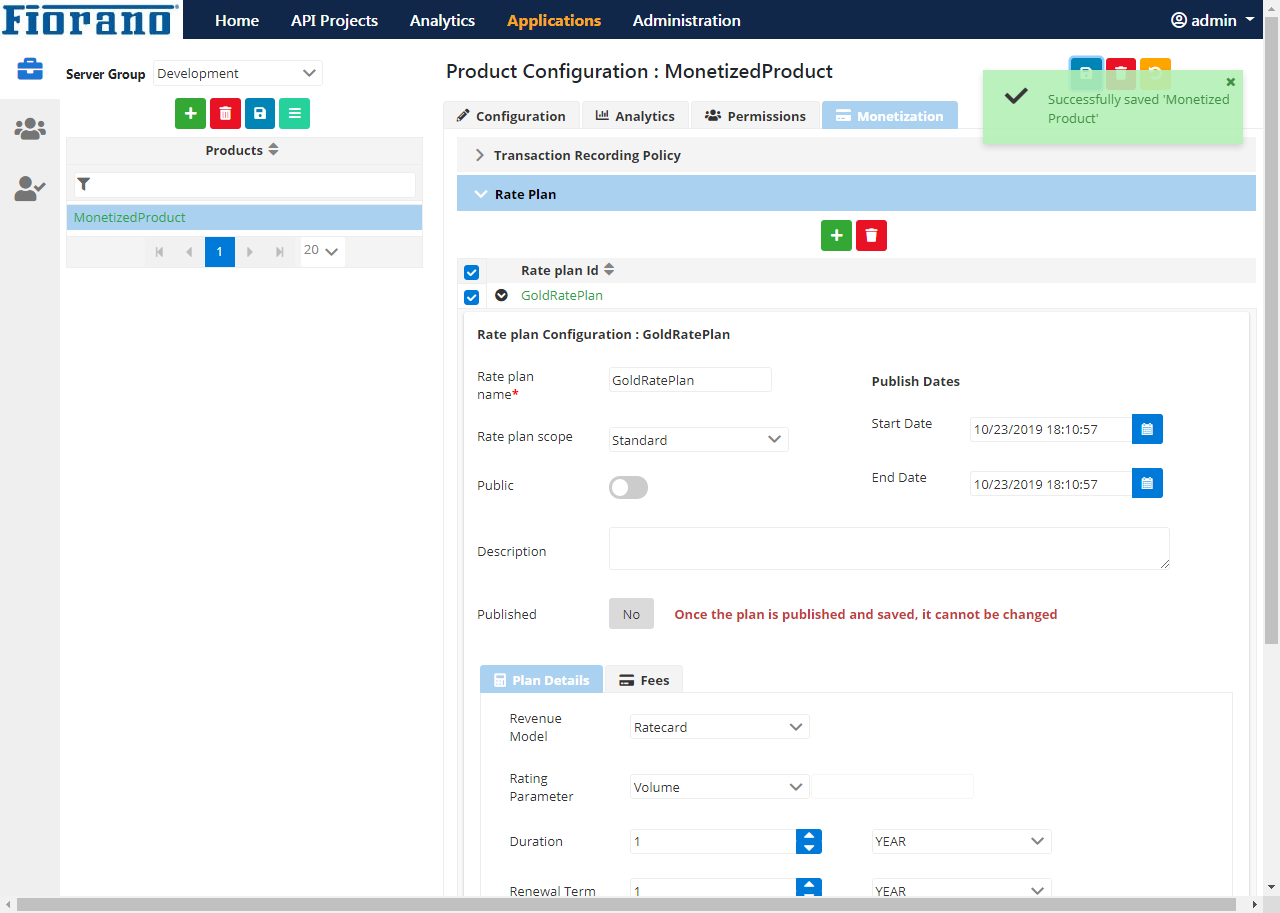Image resolution: width=1280 pixels, height=913 pixels.
Task: Switch to the Fees tab
Action: [644, 680]
